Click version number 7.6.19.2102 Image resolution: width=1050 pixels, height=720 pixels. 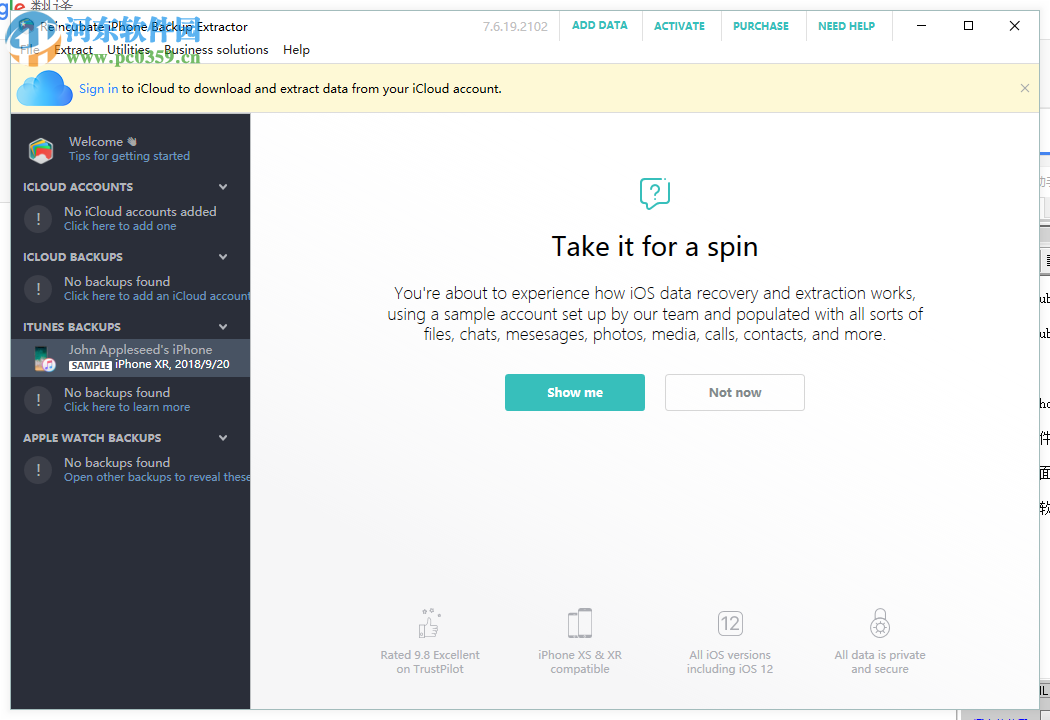[x=515, y=27]
